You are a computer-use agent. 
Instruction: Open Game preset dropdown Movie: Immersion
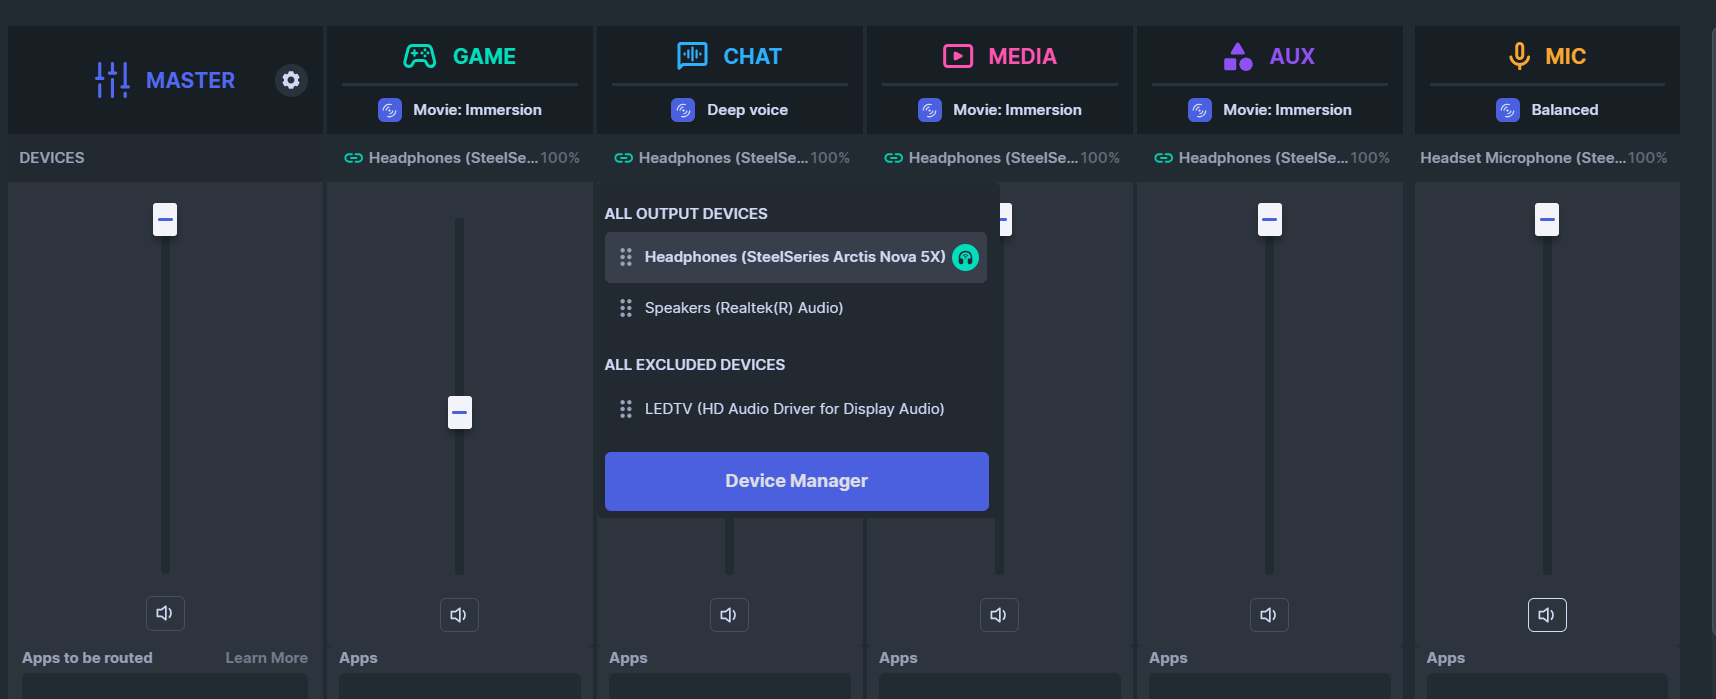460,110
